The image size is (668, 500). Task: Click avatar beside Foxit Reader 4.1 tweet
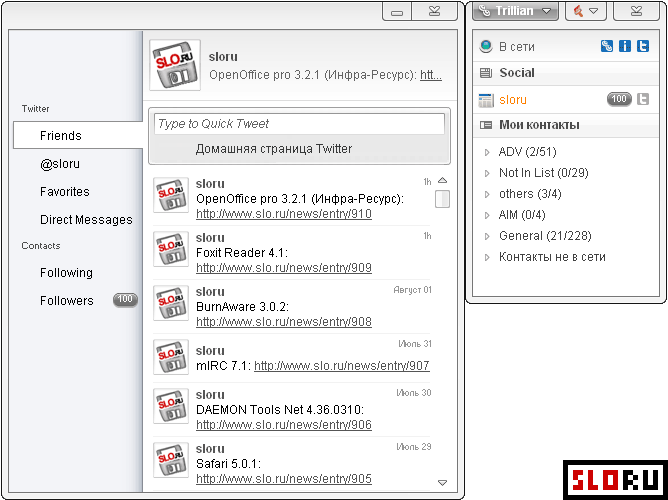(171, 249)
